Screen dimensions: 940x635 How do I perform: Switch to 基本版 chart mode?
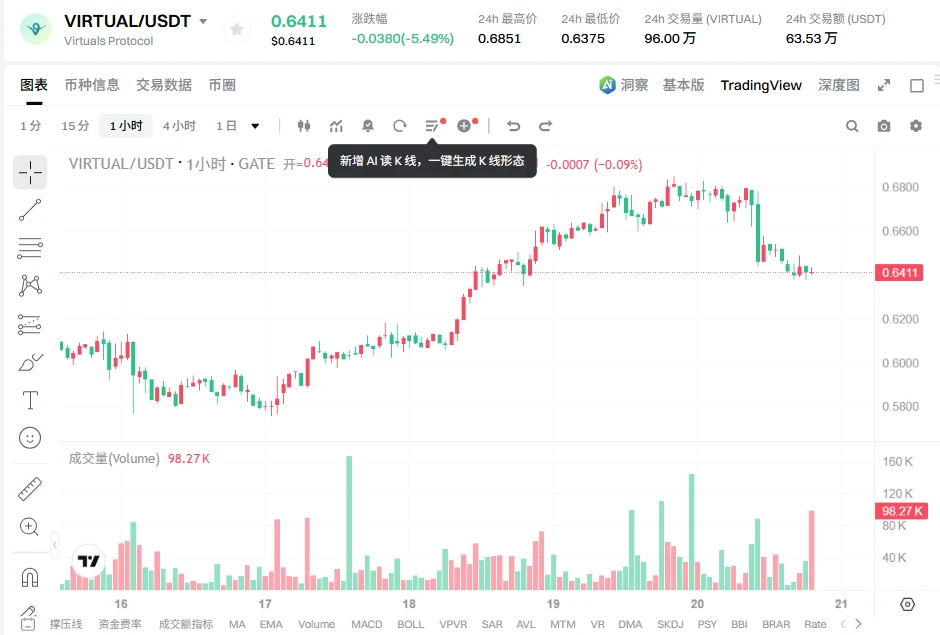[x=683, y=85]
